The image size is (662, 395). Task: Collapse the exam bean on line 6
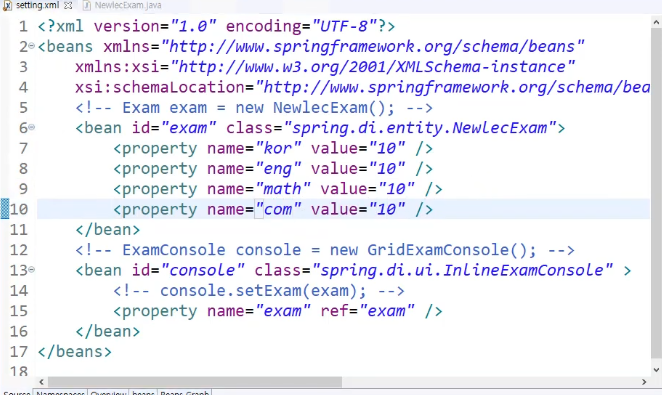[x=32, y=127]
